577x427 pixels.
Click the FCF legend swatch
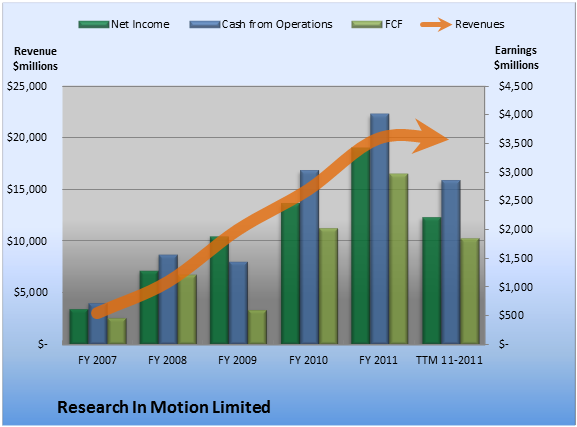[367, 24]
